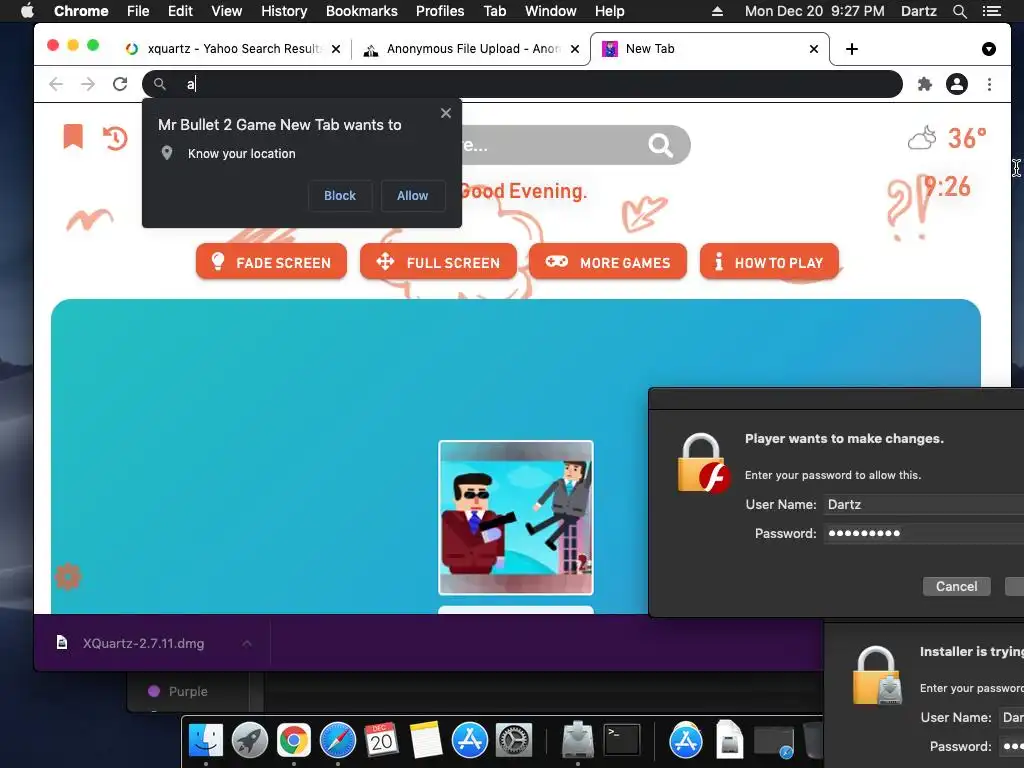Open MORE GAMES

tap(608, 262)
